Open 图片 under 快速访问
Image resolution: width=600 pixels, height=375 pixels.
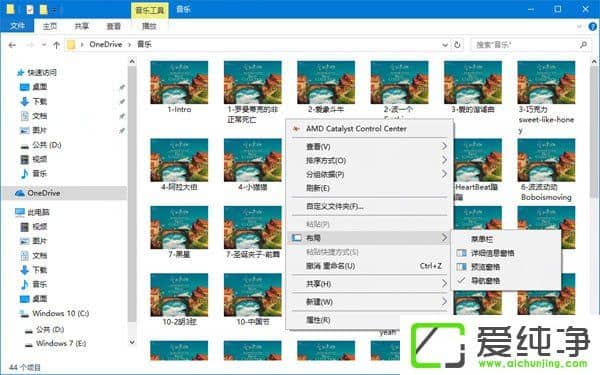(34, 130)
